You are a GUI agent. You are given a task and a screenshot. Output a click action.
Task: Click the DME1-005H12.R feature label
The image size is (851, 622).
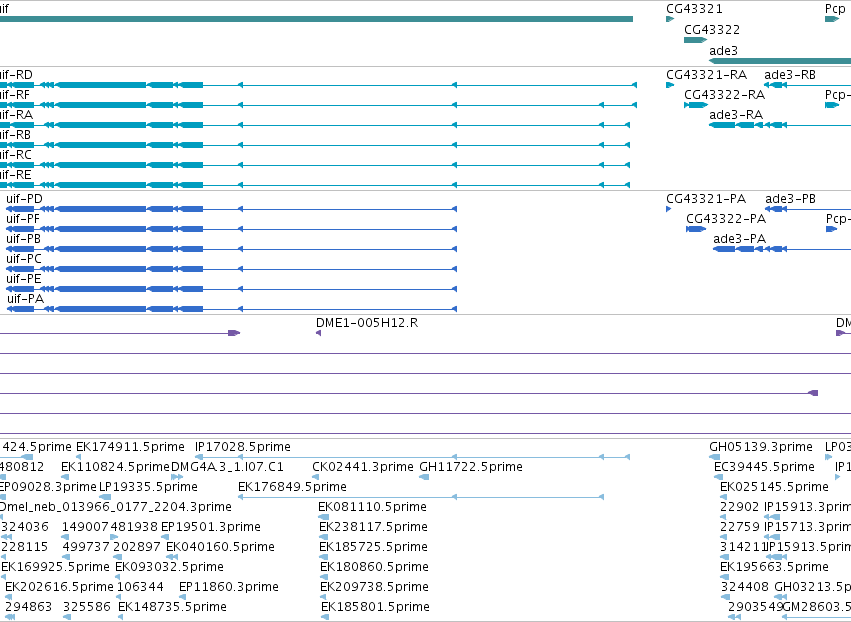tap(367, 323)
